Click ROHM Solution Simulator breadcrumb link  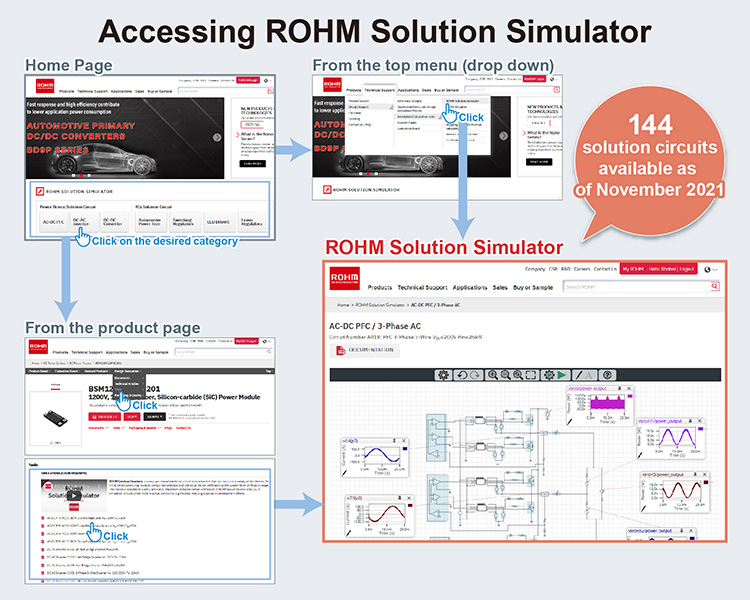coord(380,305)
